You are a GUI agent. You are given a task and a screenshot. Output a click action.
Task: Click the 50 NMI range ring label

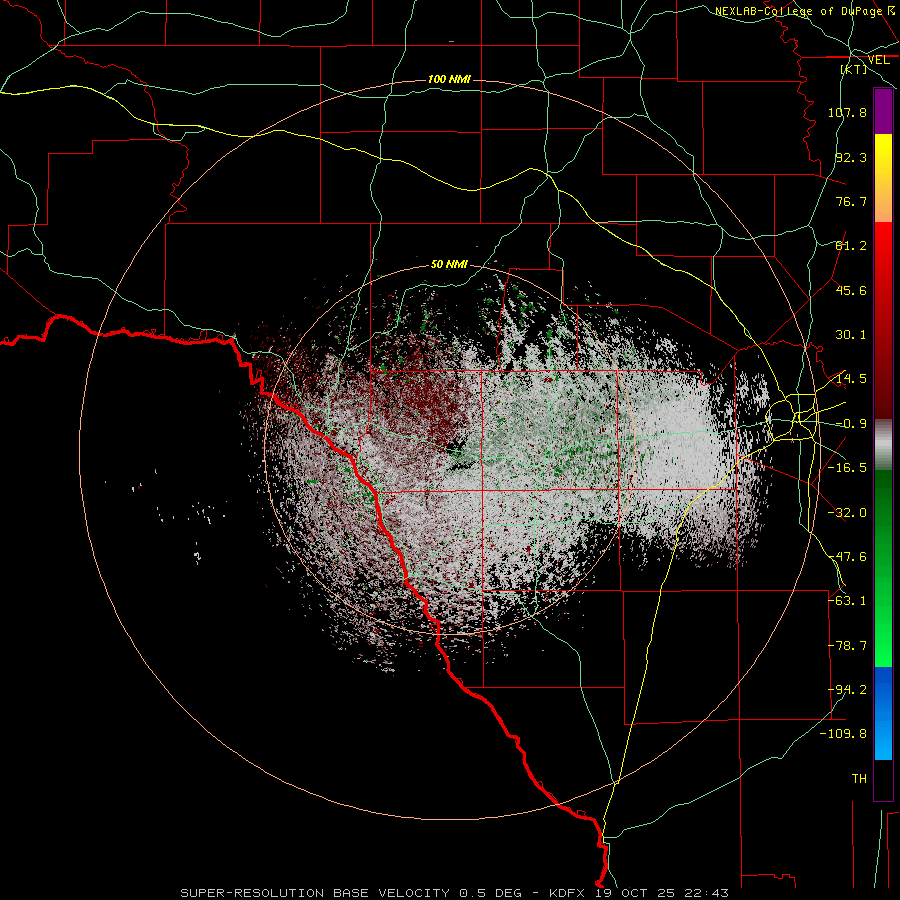(449, 265)
